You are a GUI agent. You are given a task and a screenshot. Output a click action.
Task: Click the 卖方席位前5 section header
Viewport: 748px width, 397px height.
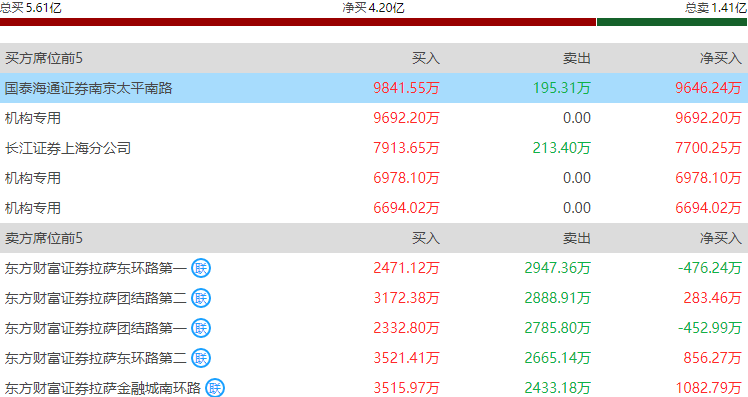point(43,238)
